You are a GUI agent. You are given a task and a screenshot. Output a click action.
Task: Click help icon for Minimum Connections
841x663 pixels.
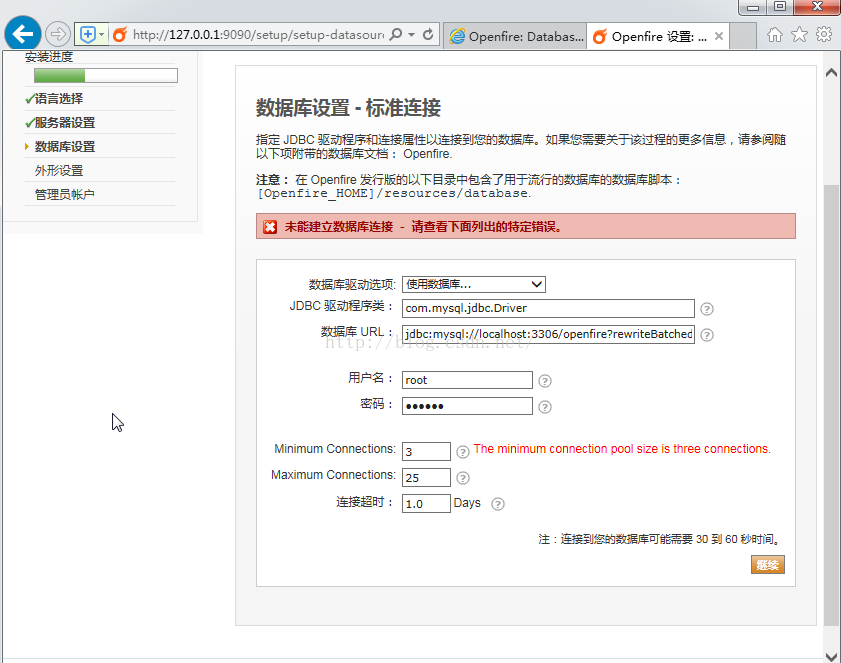click(462, 452)
